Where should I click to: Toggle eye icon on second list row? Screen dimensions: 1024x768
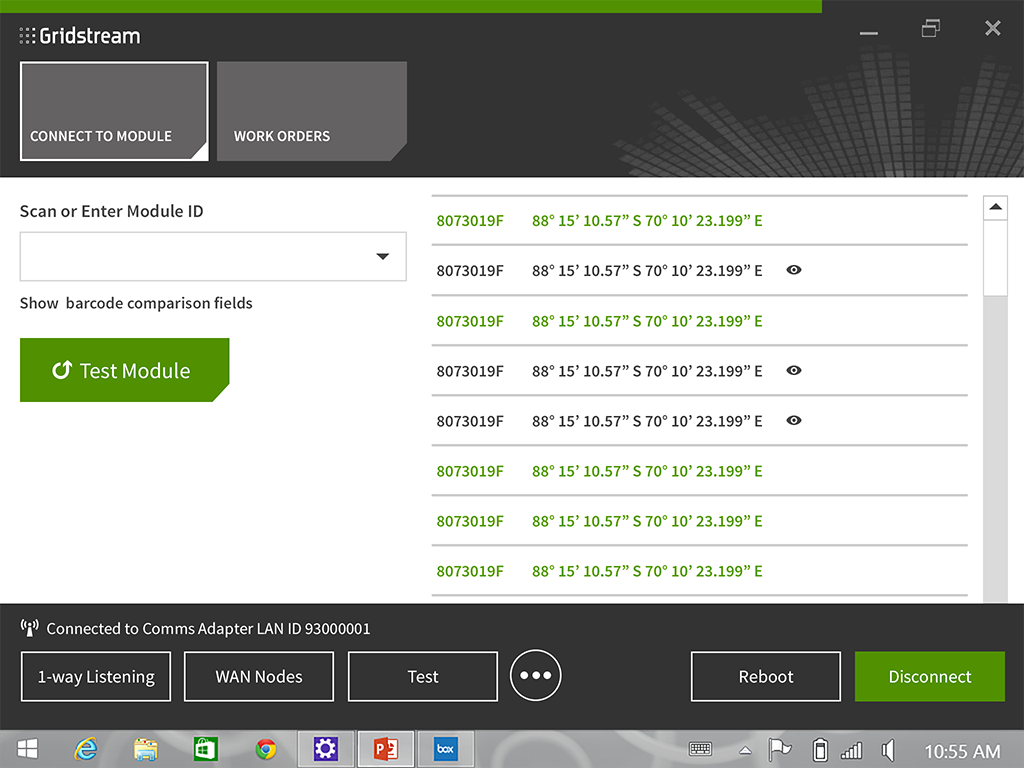click(x=794, y=270)
